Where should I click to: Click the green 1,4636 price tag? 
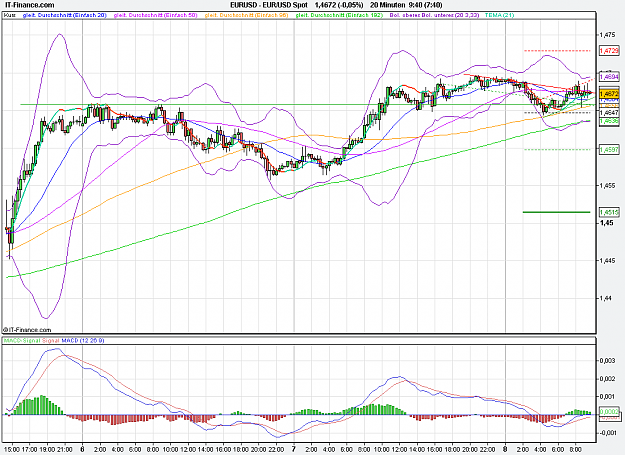click(609, 121)
